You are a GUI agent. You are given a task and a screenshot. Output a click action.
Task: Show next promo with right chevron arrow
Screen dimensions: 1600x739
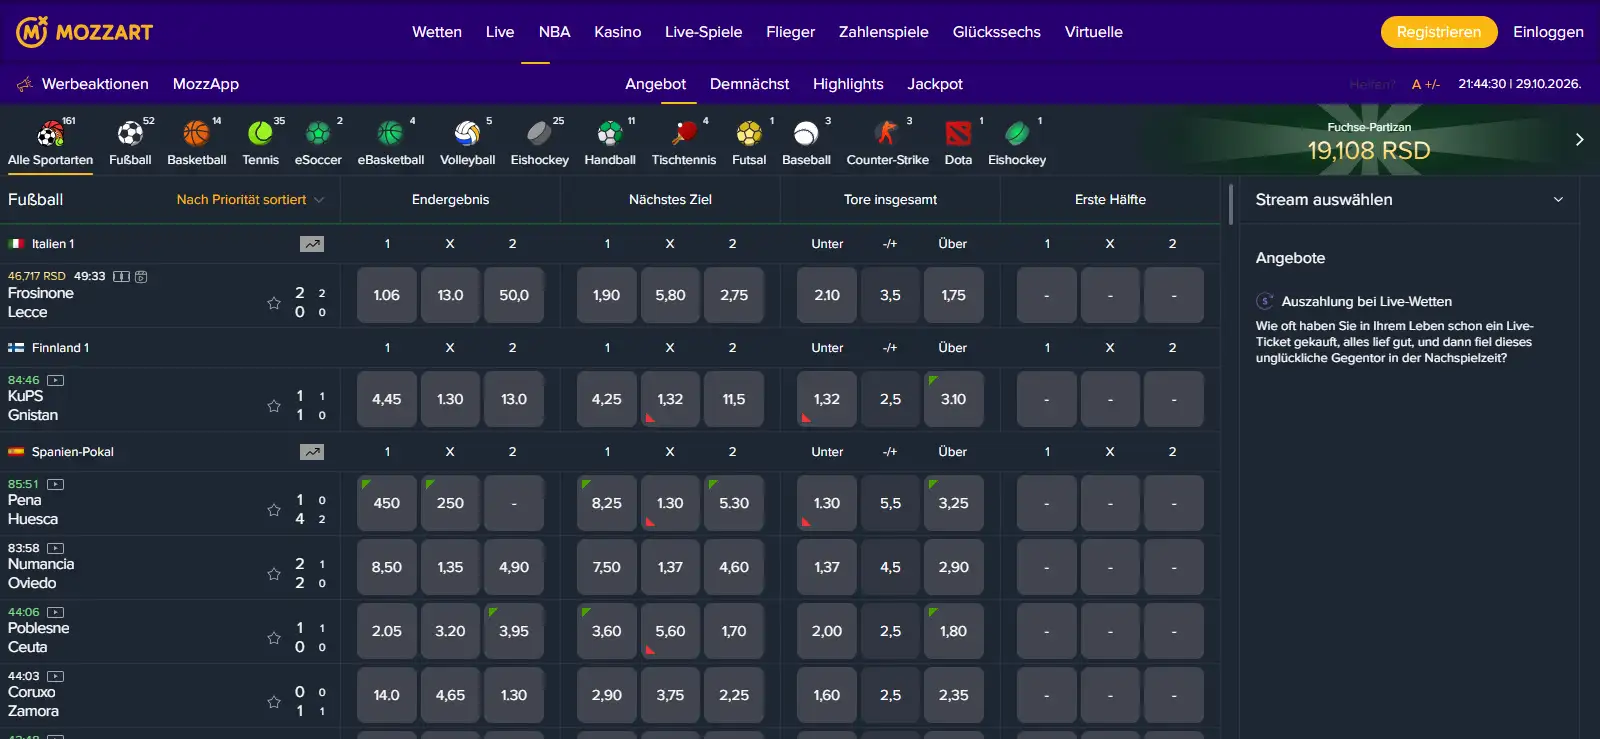coord(1579,140)
